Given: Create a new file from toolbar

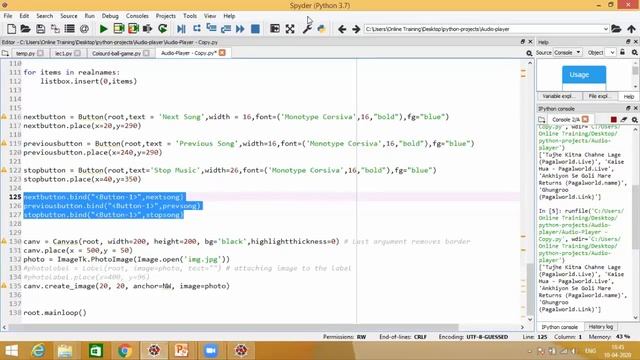Looking at the screenshot, I should [11, 29].
